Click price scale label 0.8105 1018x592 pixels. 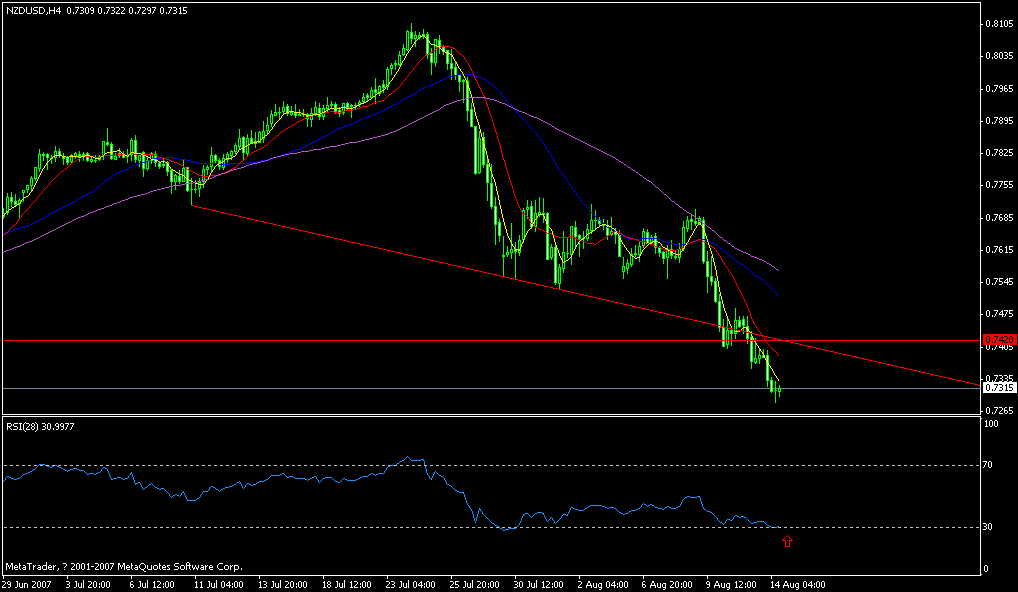[x=1000, y=24]
